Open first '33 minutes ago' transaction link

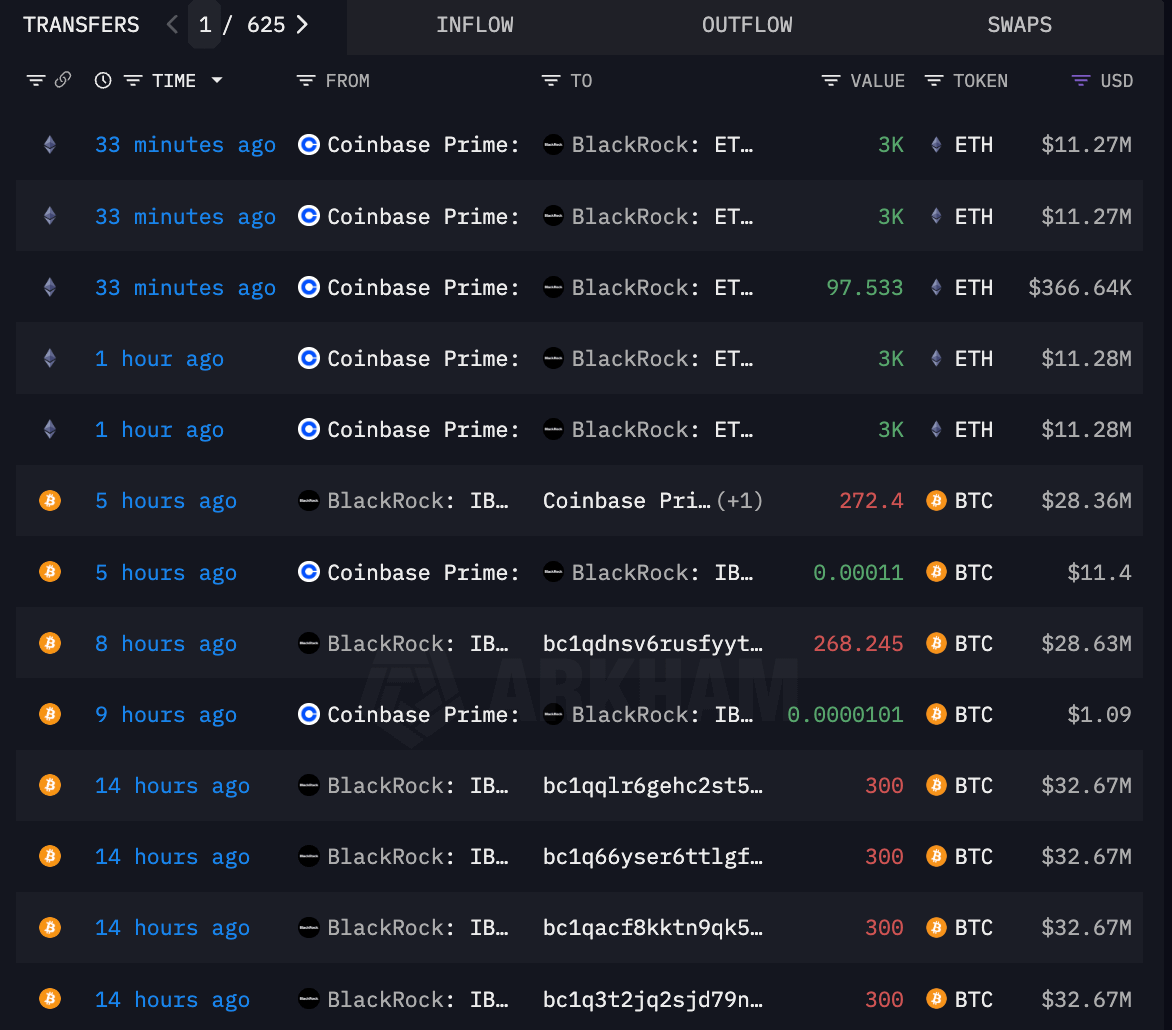click(x=185, y=144)
